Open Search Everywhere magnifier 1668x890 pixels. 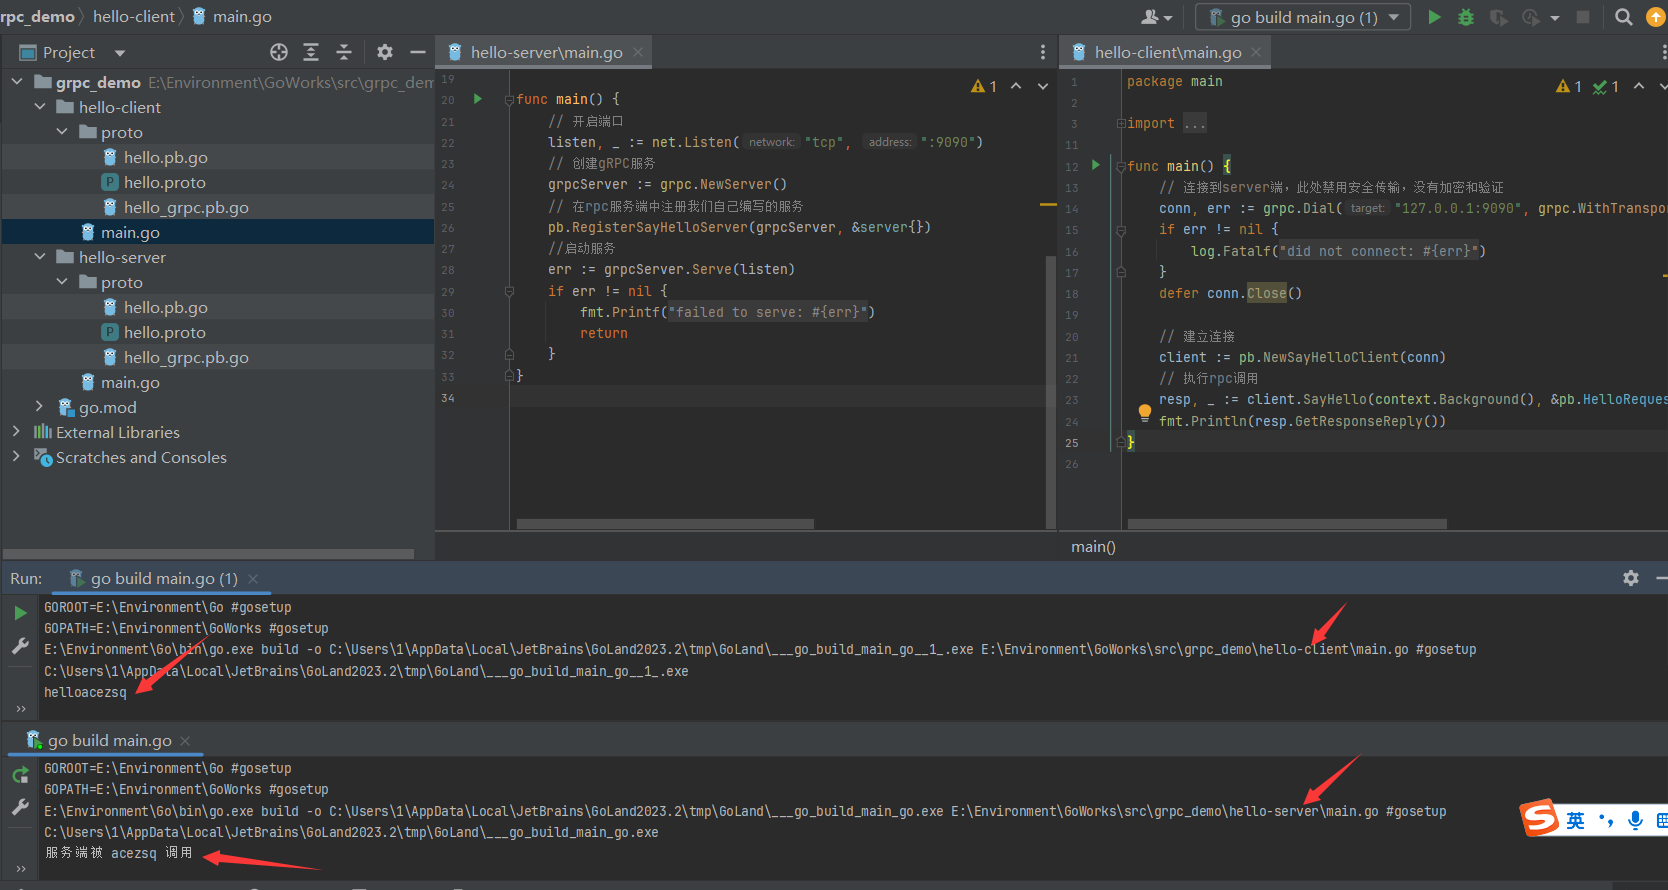tap(1624, 17)
